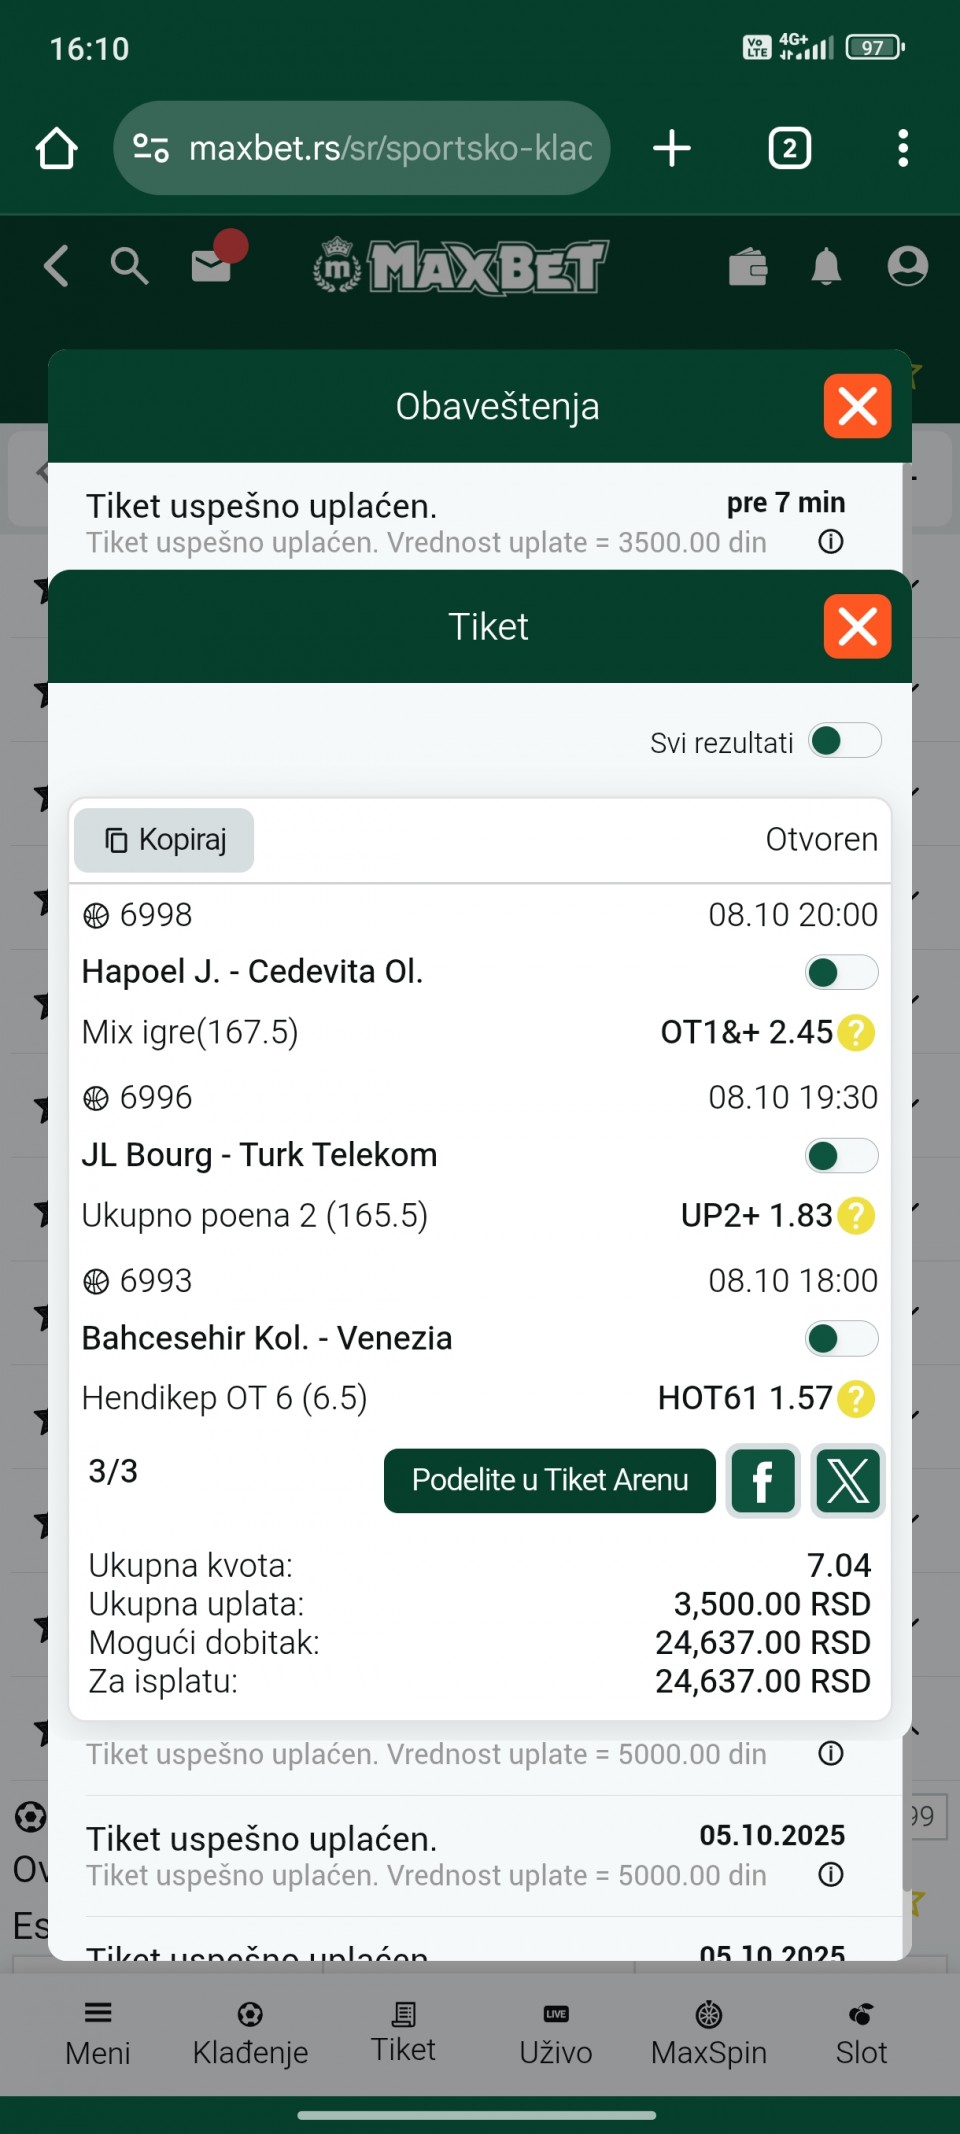
Task: Show help for OT1&+ 2.45 odds
Action: pos(856,1033)
